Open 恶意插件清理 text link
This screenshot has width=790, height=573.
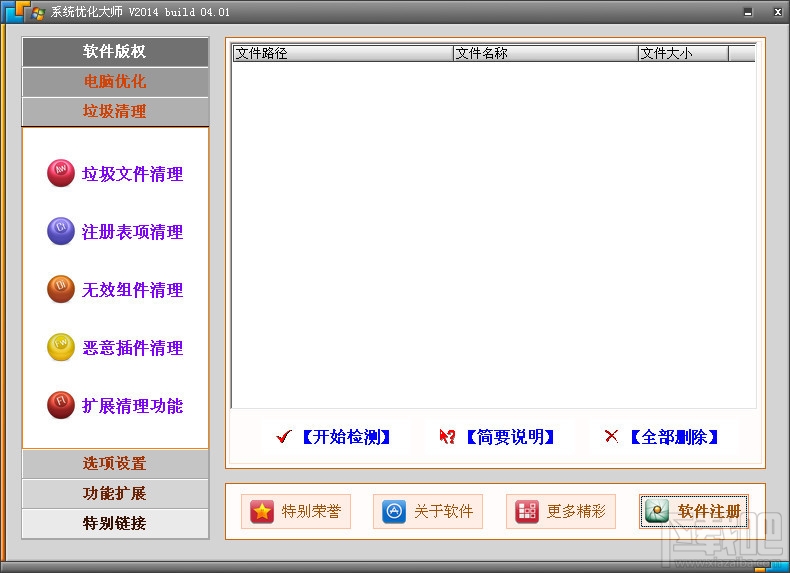point(133,348)
